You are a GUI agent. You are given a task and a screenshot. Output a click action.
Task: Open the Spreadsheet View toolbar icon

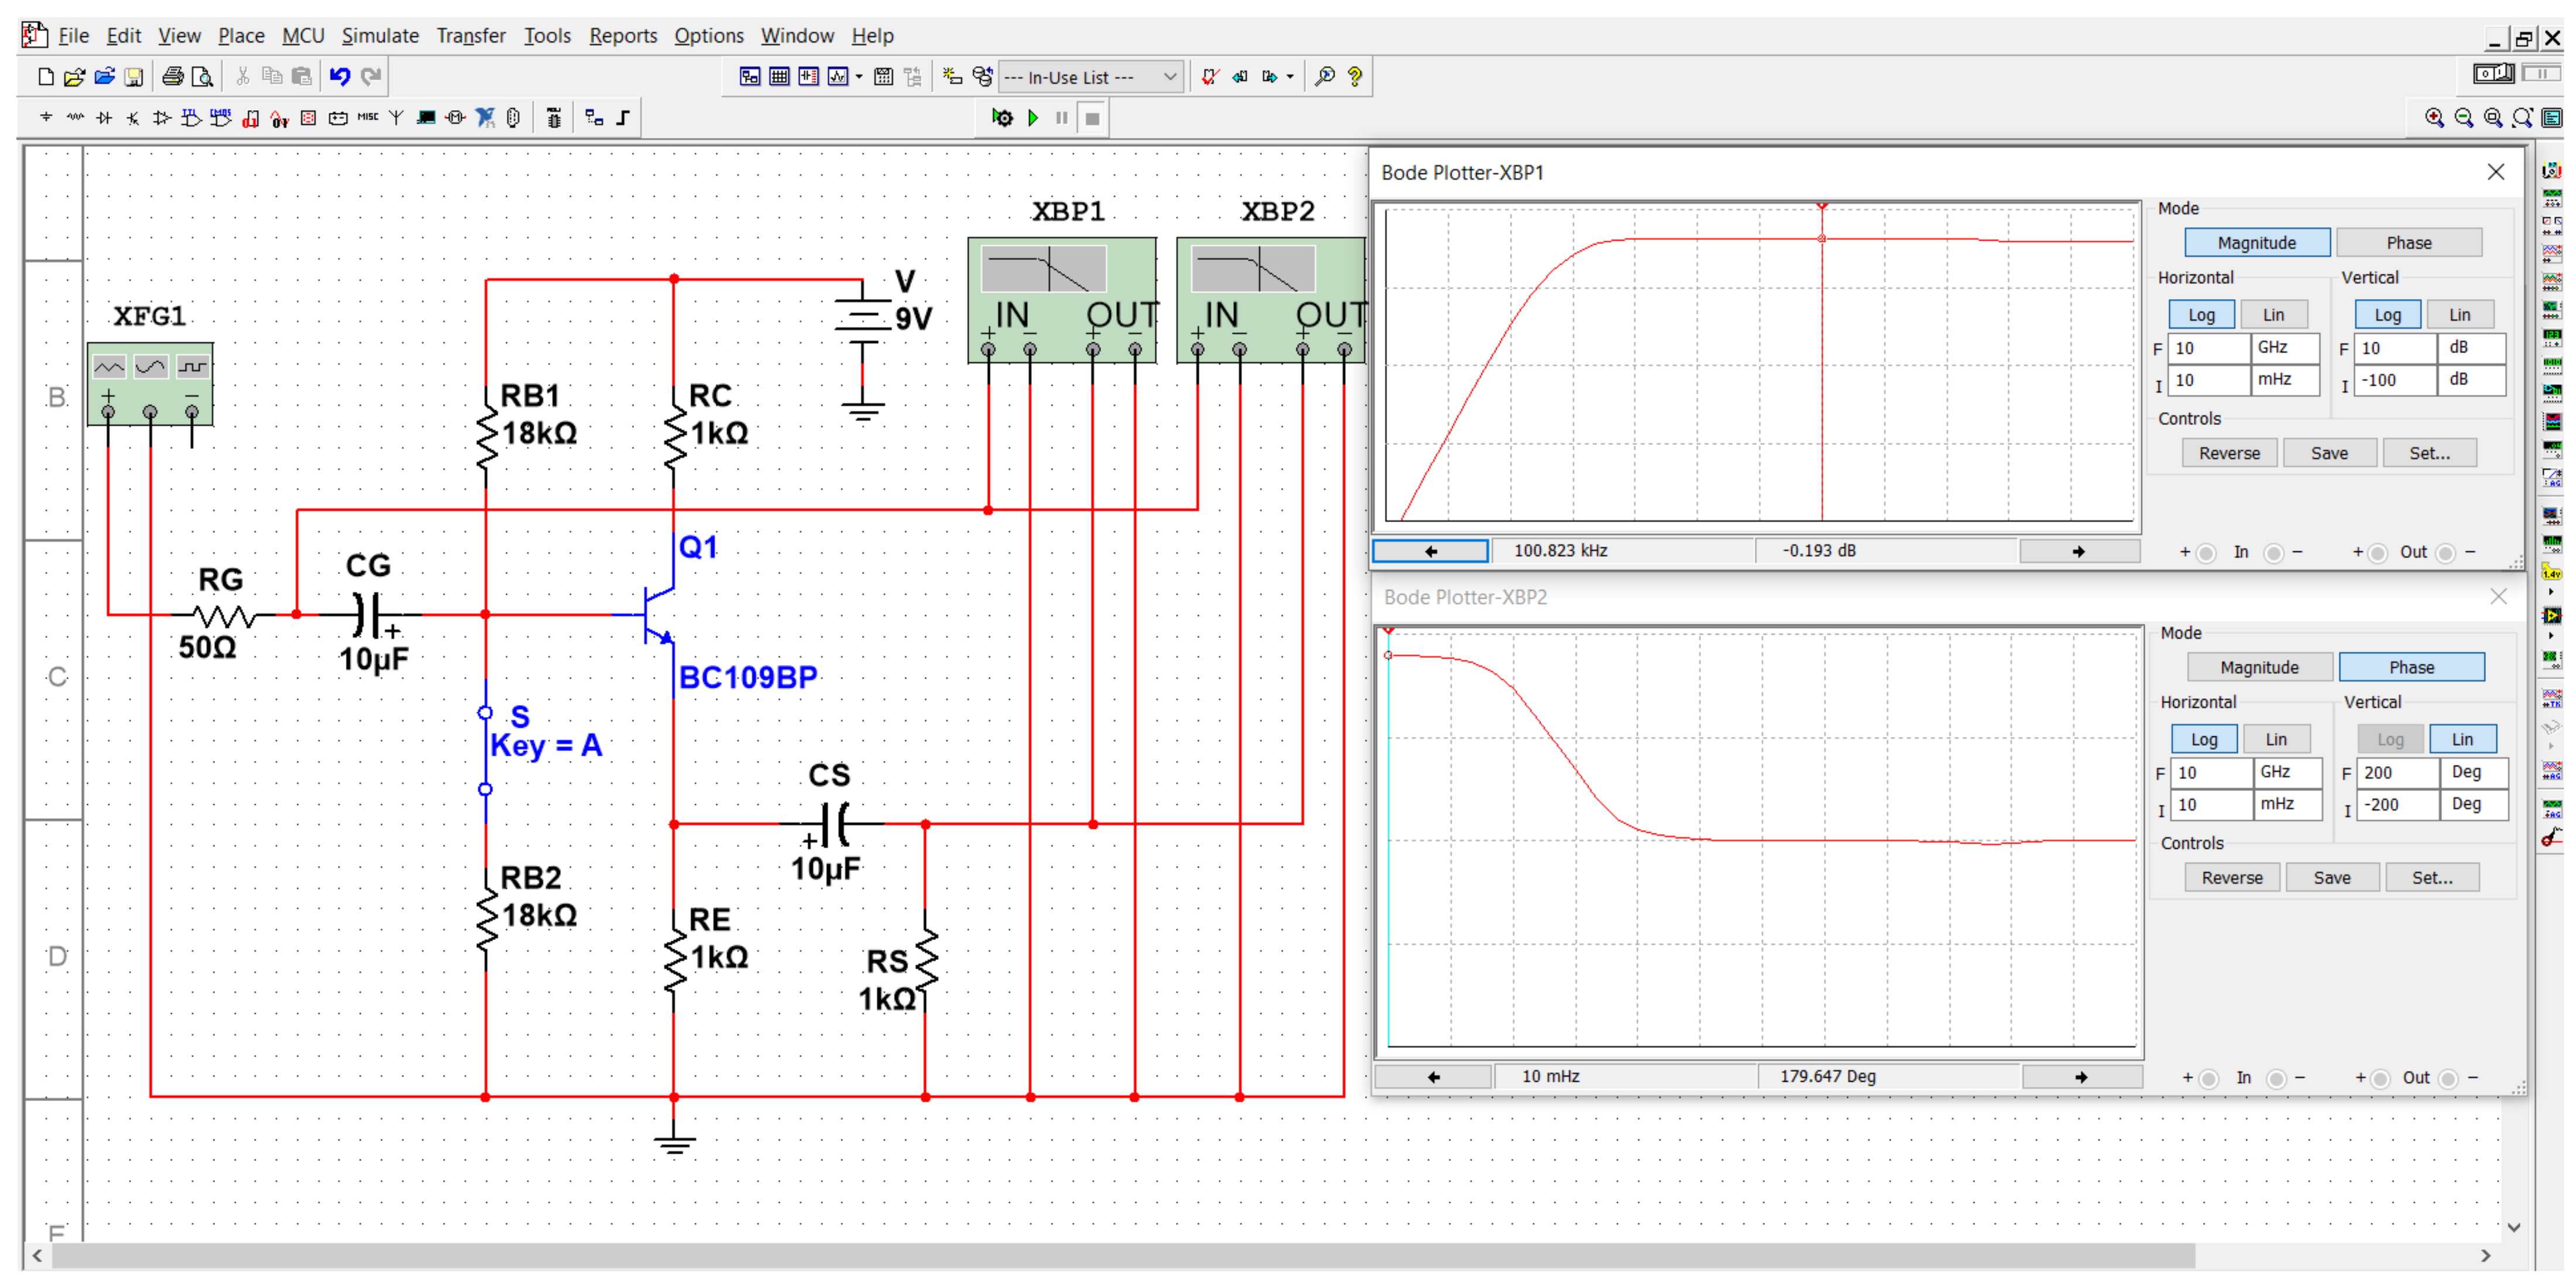779,77
